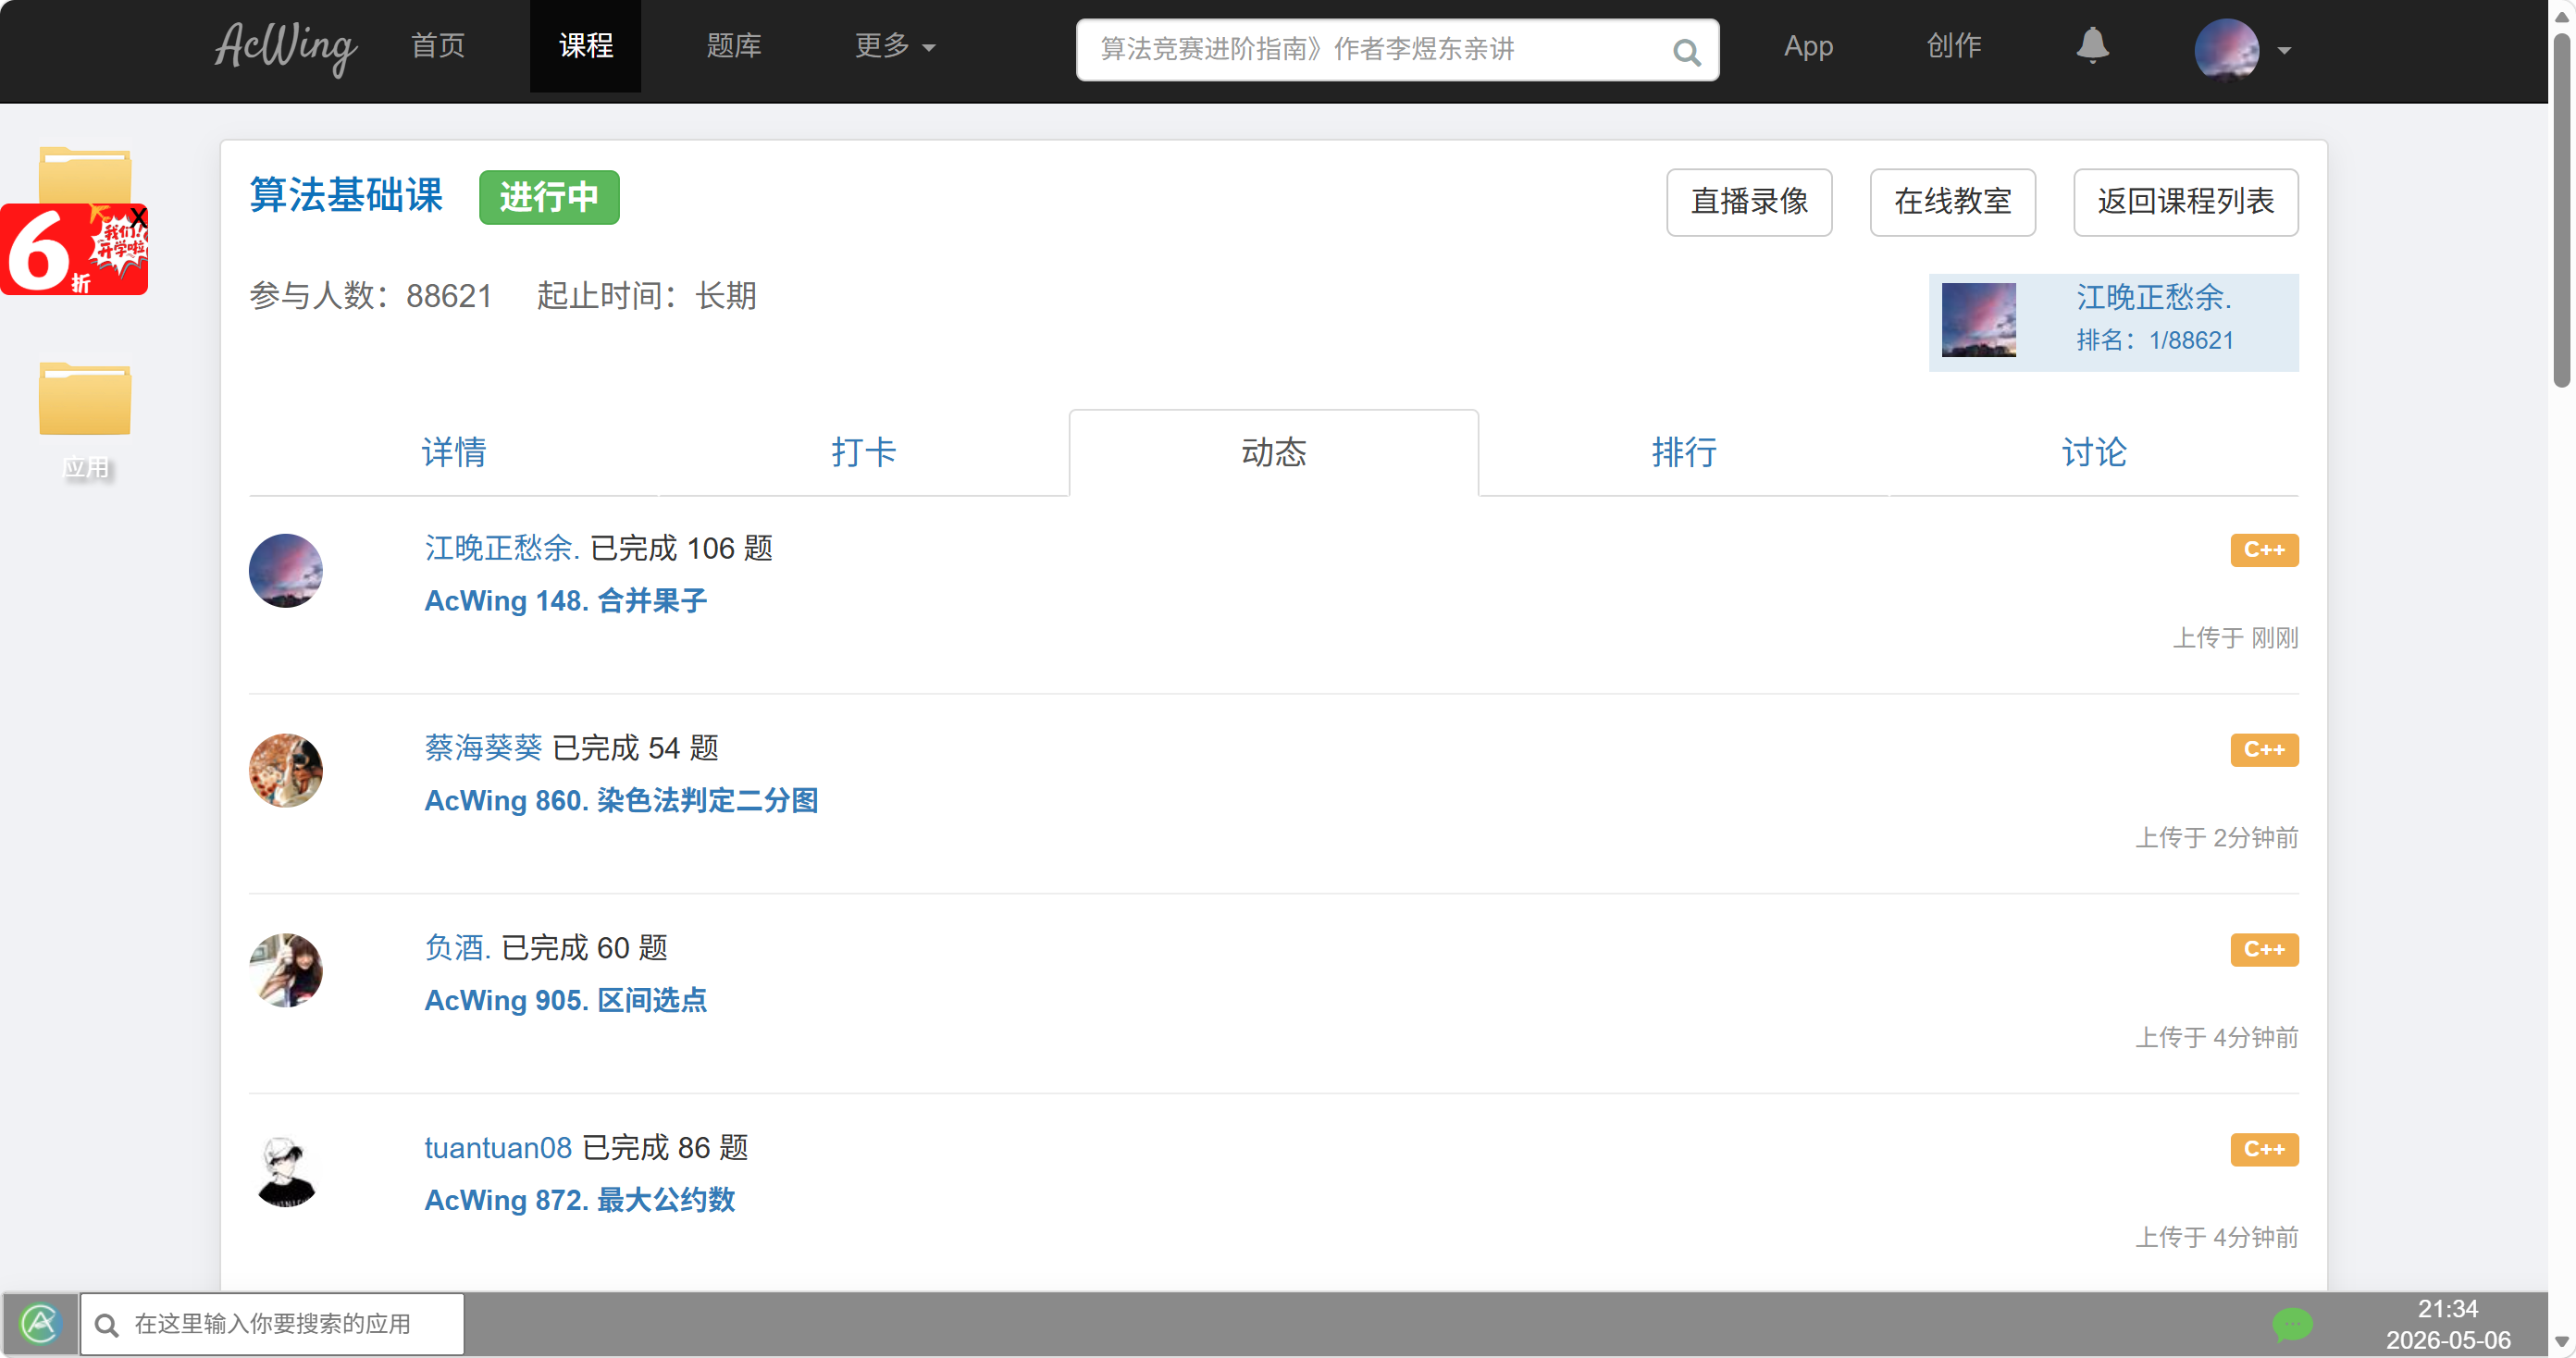2576x1358 pixels.
Task: Click the 直播录像 button
Action: (1749, 202)
